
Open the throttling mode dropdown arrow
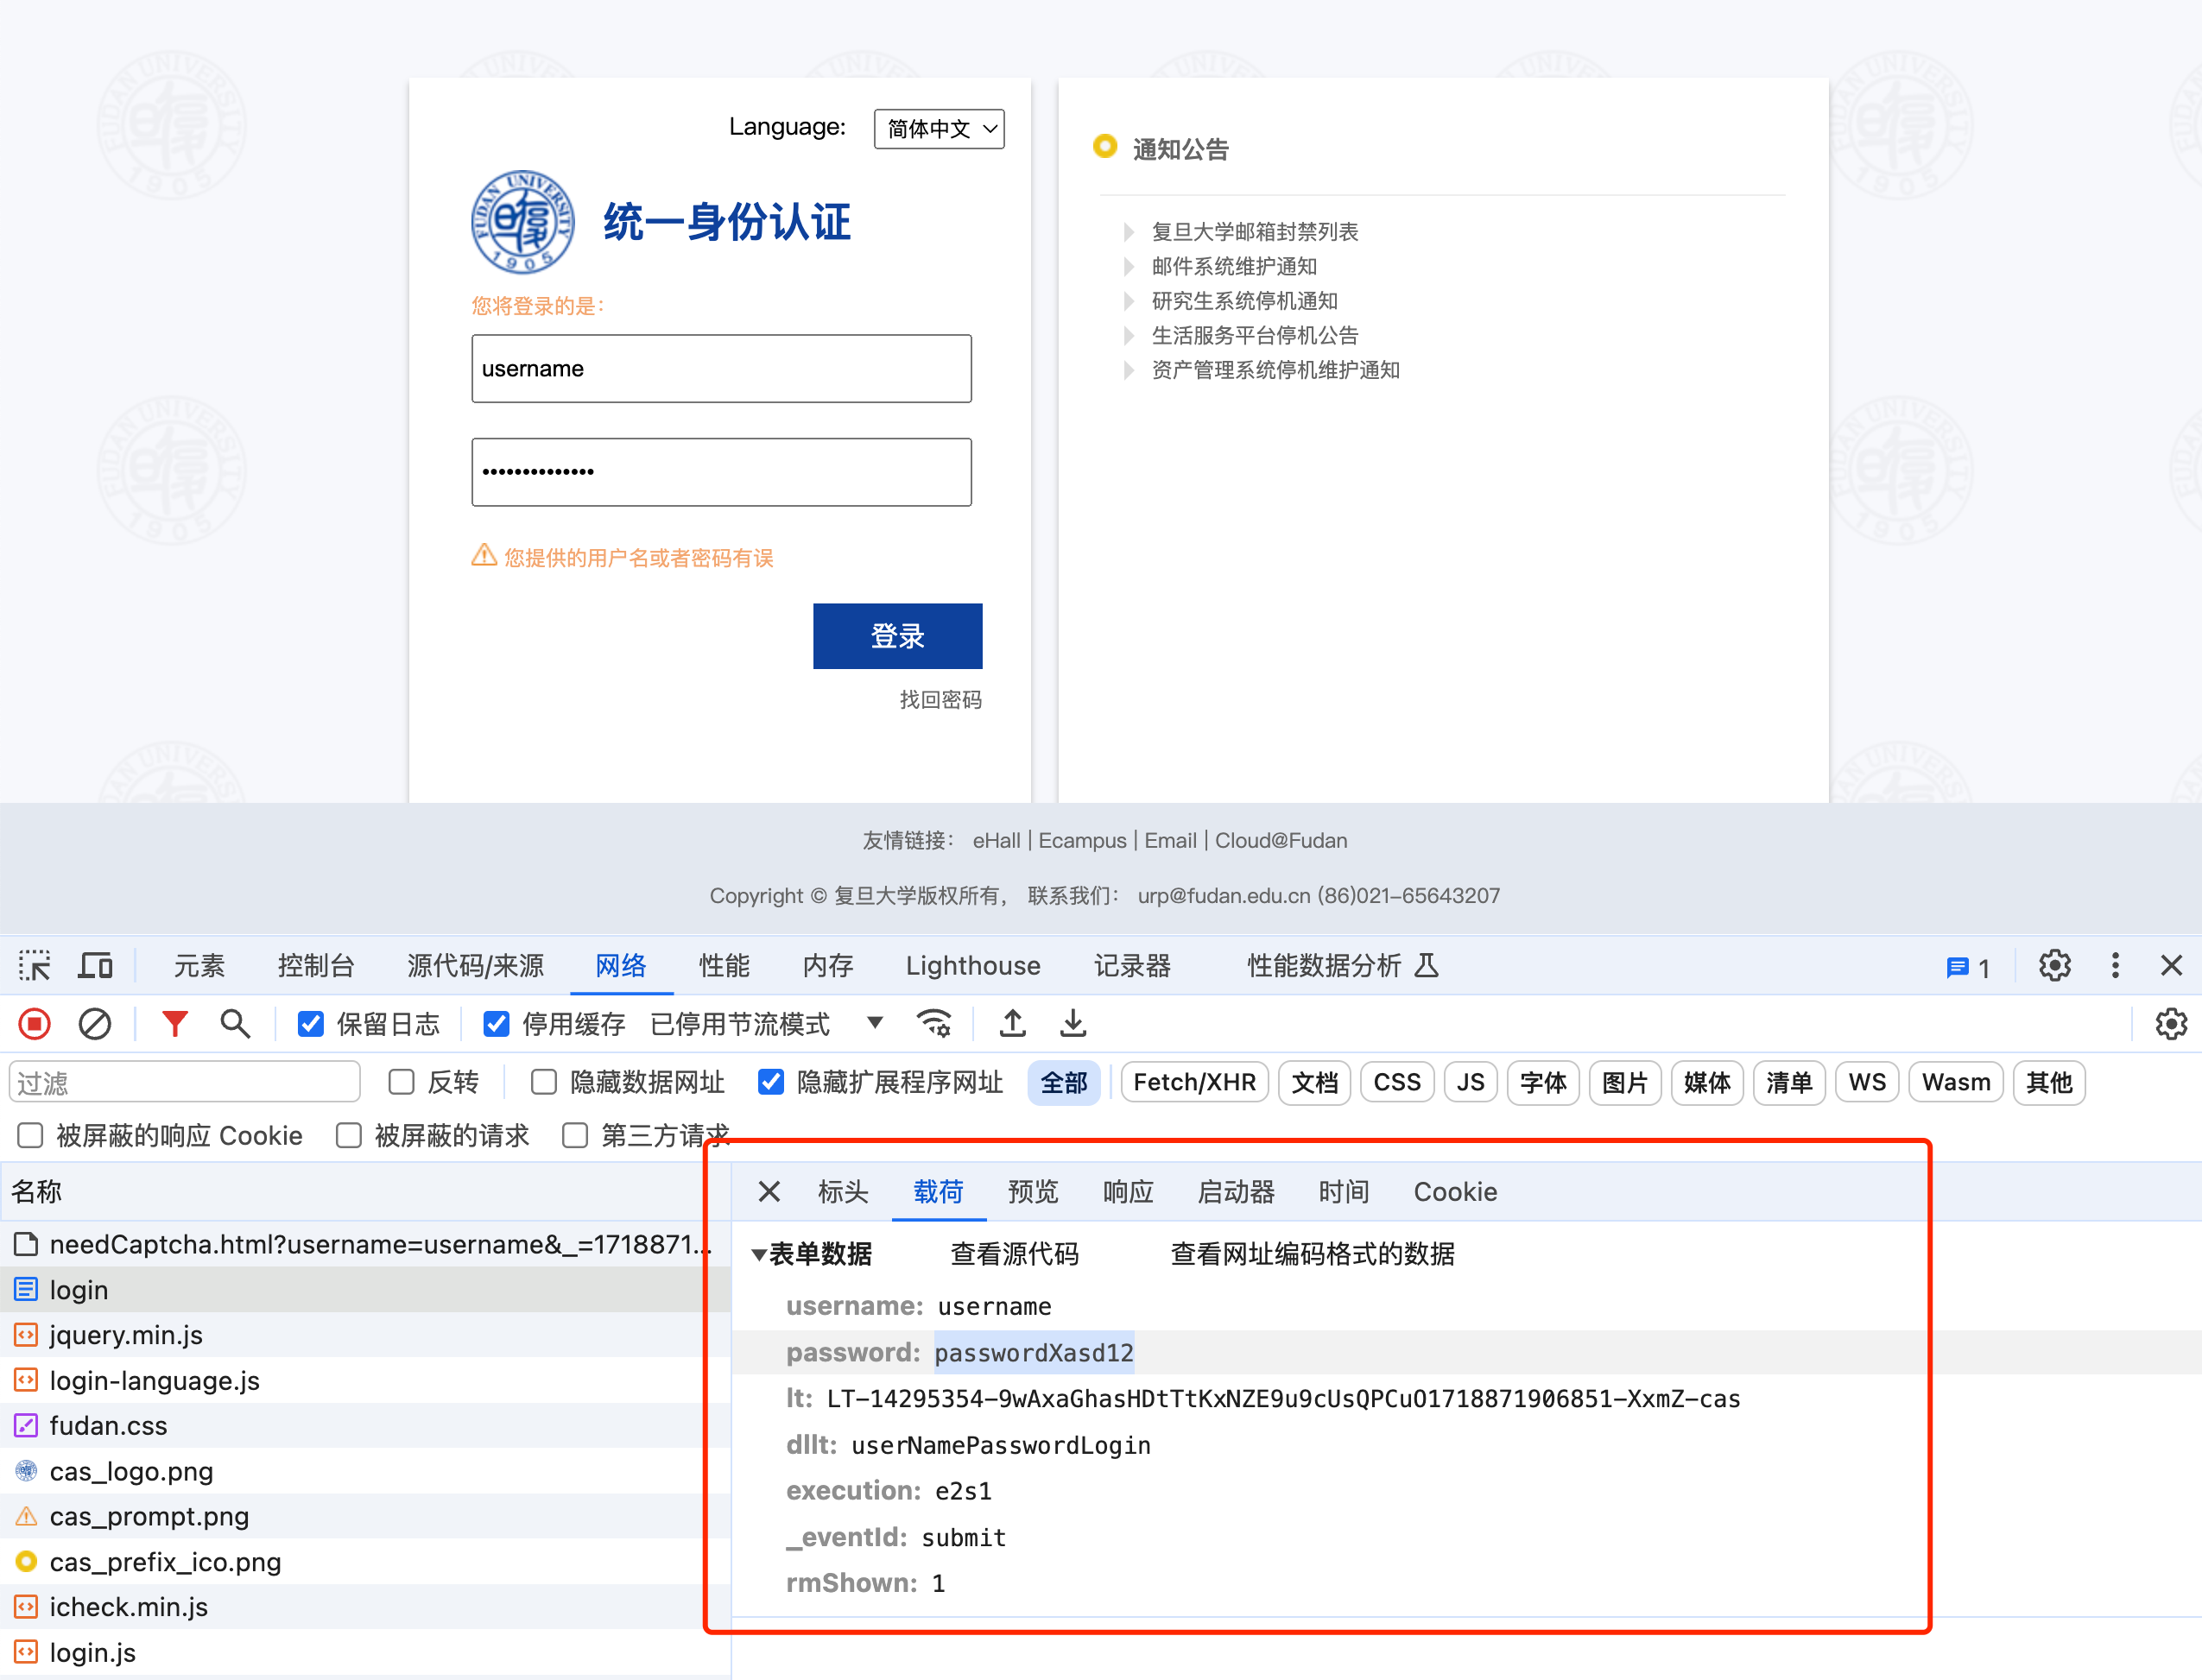(875, 1022)
